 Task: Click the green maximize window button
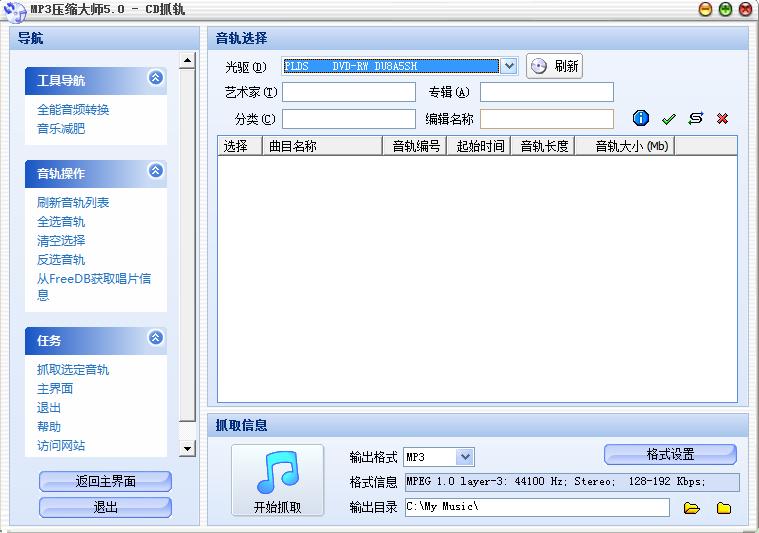pos(725,9)
